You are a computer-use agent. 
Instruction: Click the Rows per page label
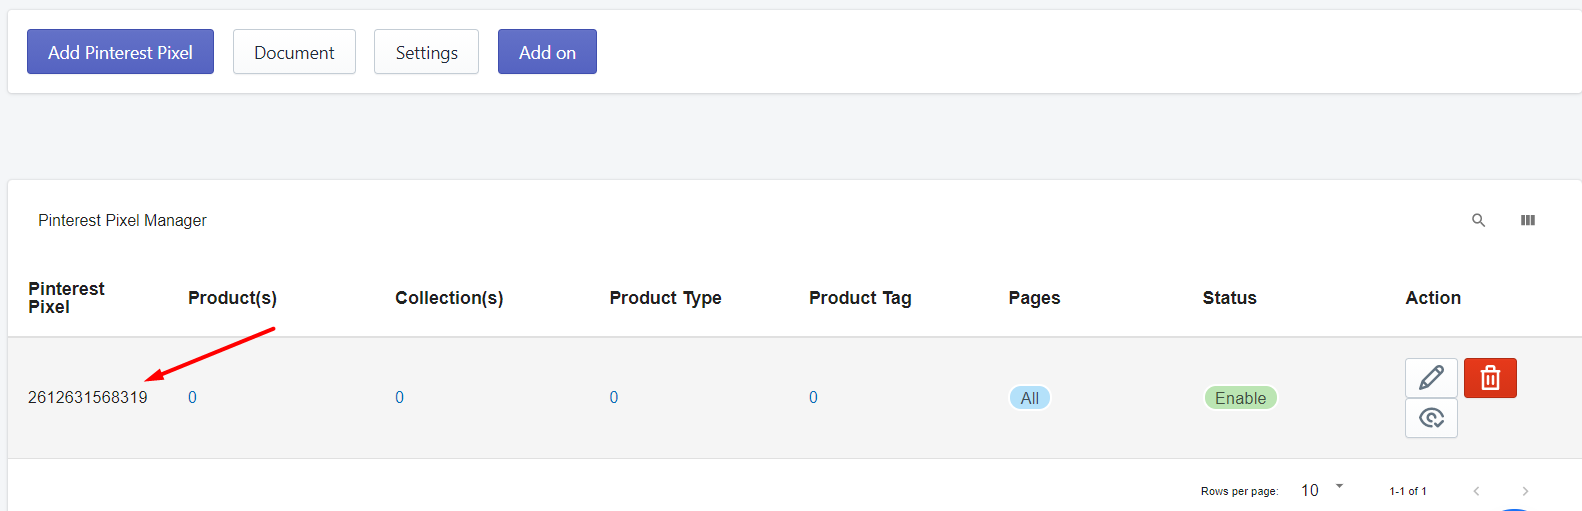pos(1239,491)
